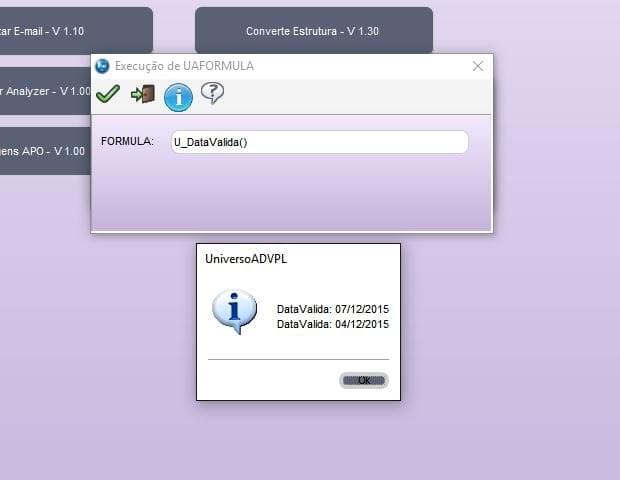The image size is (620, 480).
Task: Click the Execução de UAFORMULA title text
Action: tap(184, 66)
